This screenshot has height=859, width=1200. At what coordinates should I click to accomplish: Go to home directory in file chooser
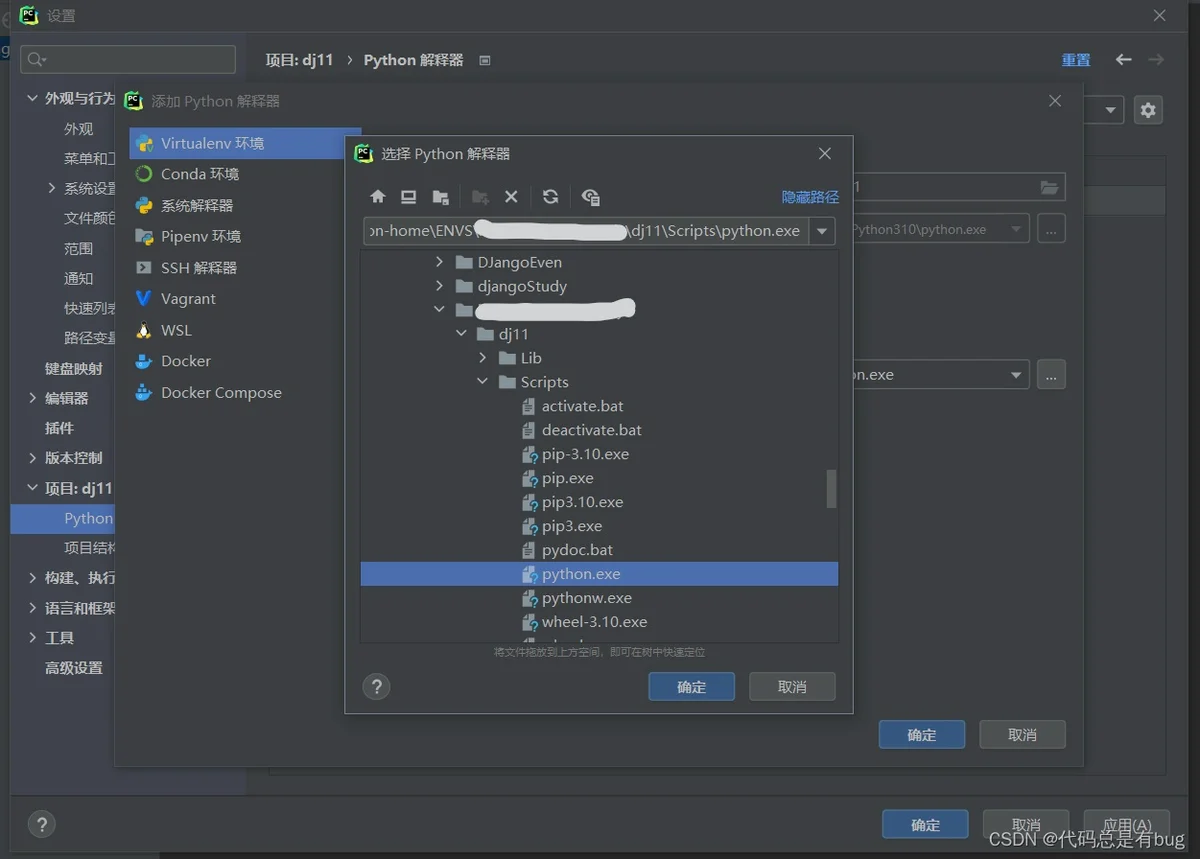tap(377, 197)
